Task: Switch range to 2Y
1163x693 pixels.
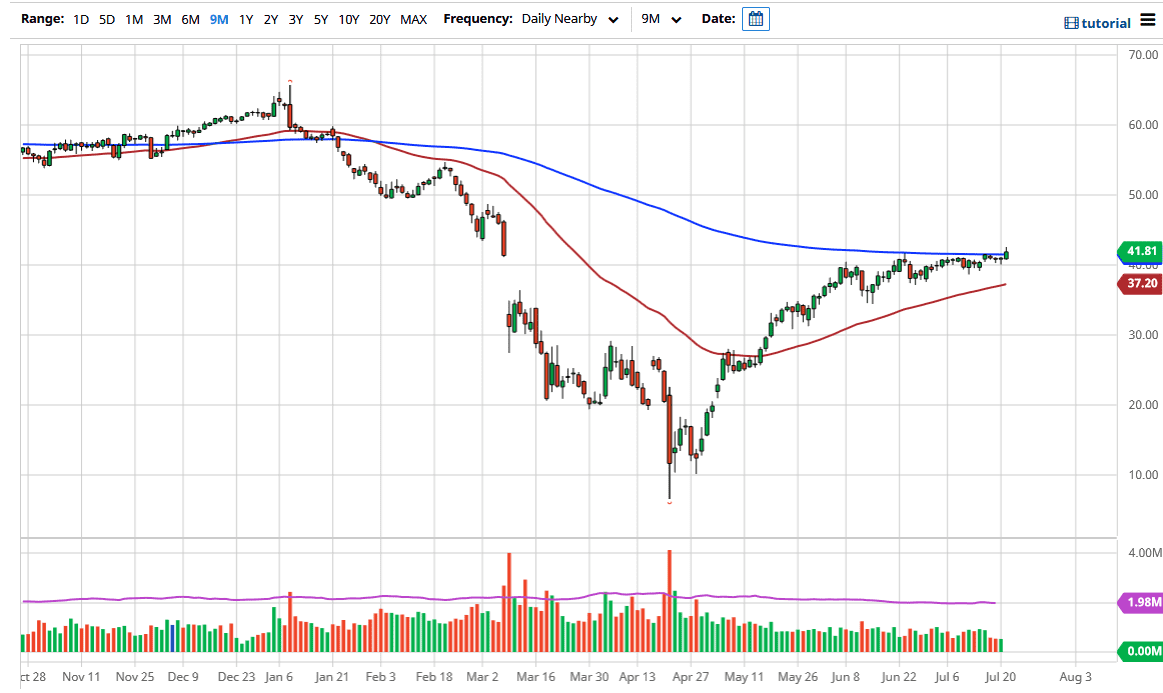Action: pyautogui.click(x=271, y=19)
